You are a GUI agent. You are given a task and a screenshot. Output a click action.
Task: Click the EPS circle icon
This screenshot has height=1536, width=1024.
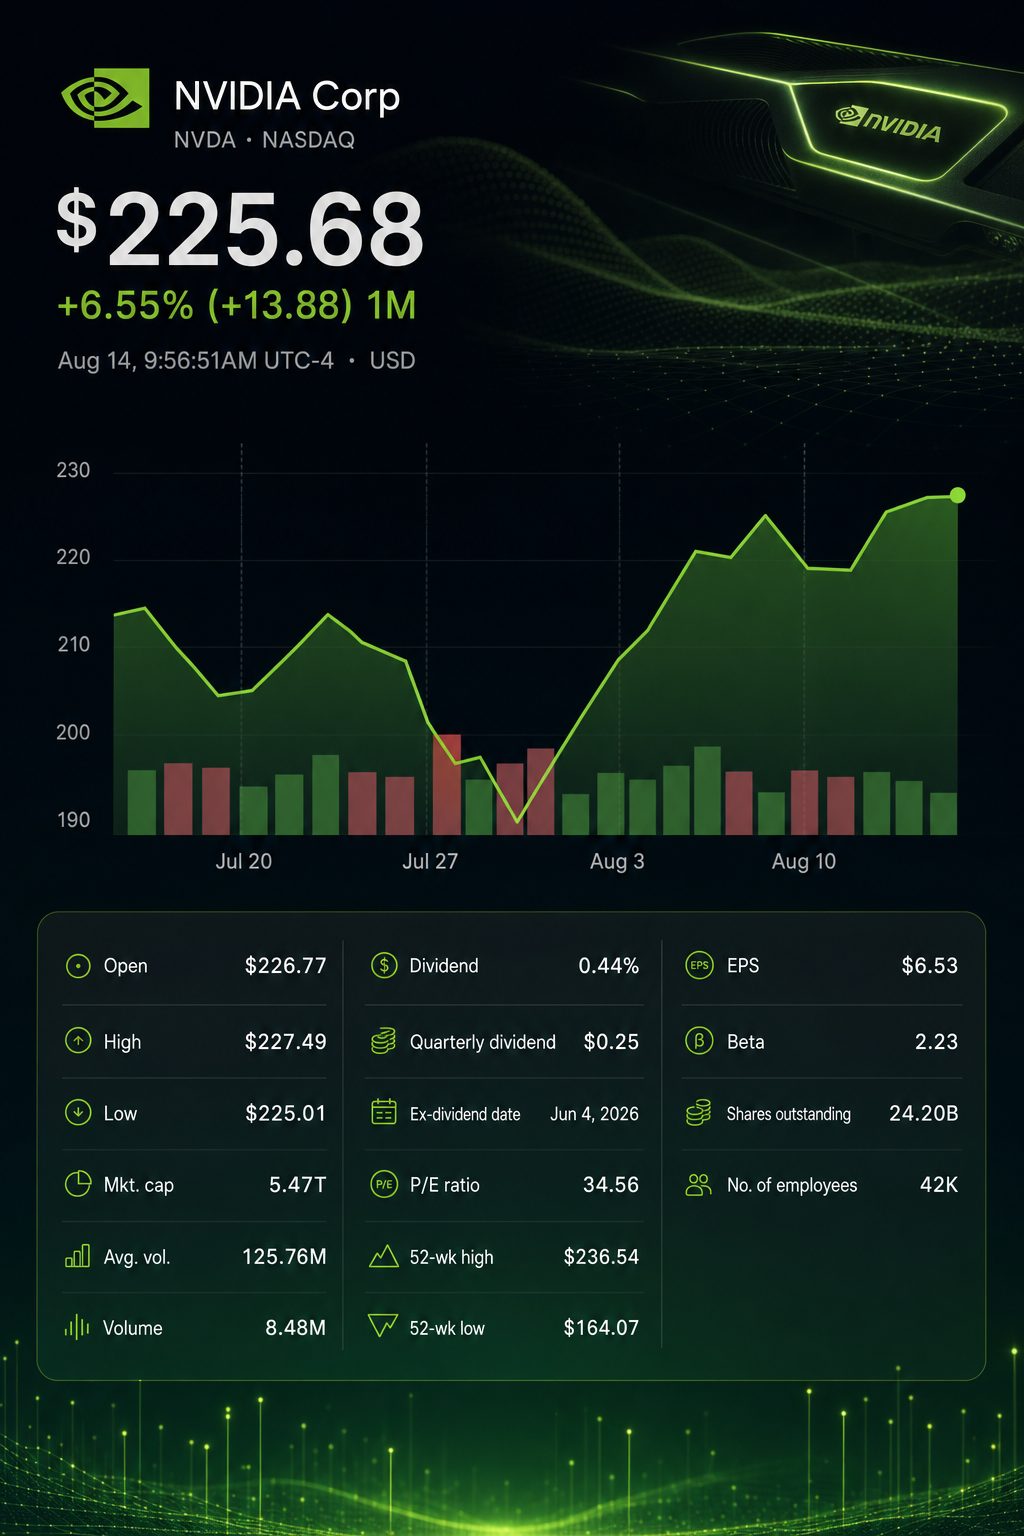pyautogui.click(x=699, y=965)
